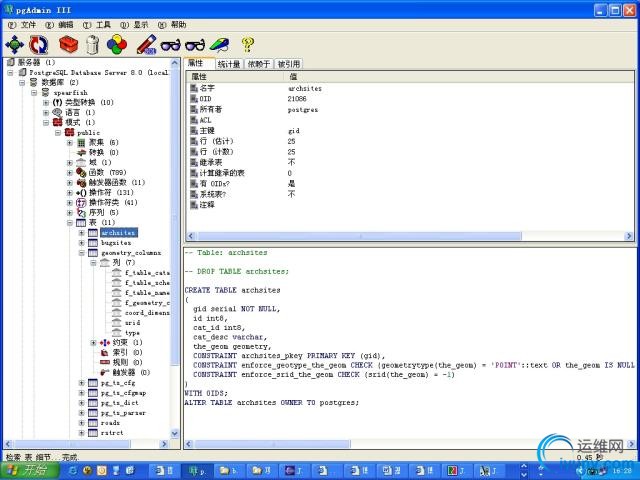Click the 主键 property row
640x480 pixels.
[x=409, y=131]
